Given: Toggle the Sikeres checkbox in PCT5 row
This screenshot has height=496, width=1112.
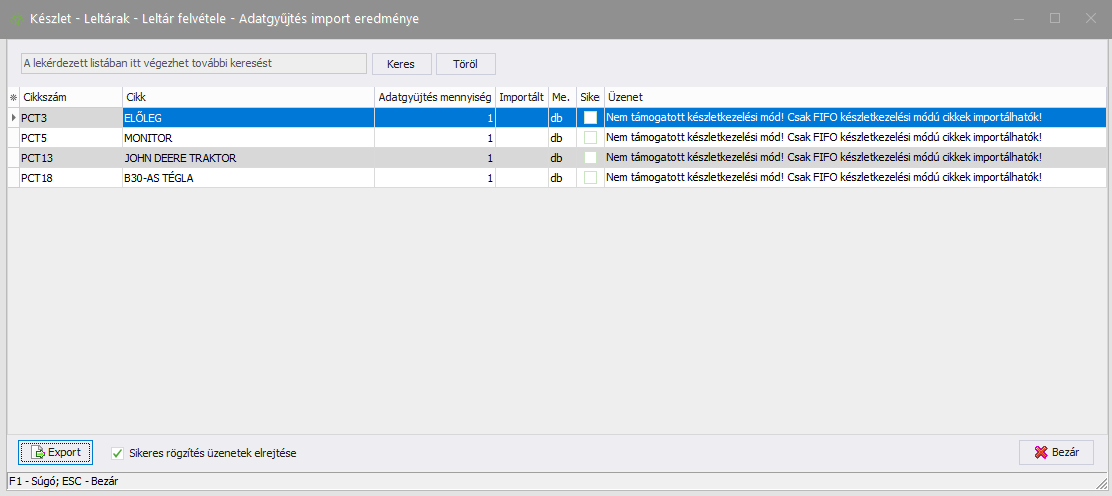Looking at the screenshot, I should click(x=590, y=138).
